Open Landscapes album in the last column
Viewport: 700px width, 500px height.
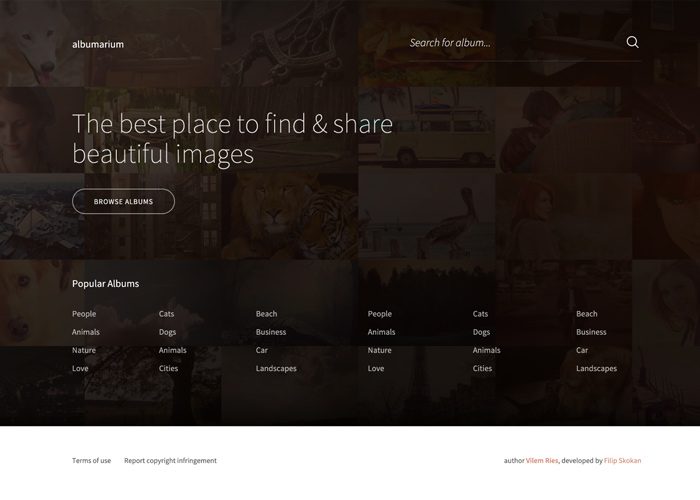click(x=596, y=368)
